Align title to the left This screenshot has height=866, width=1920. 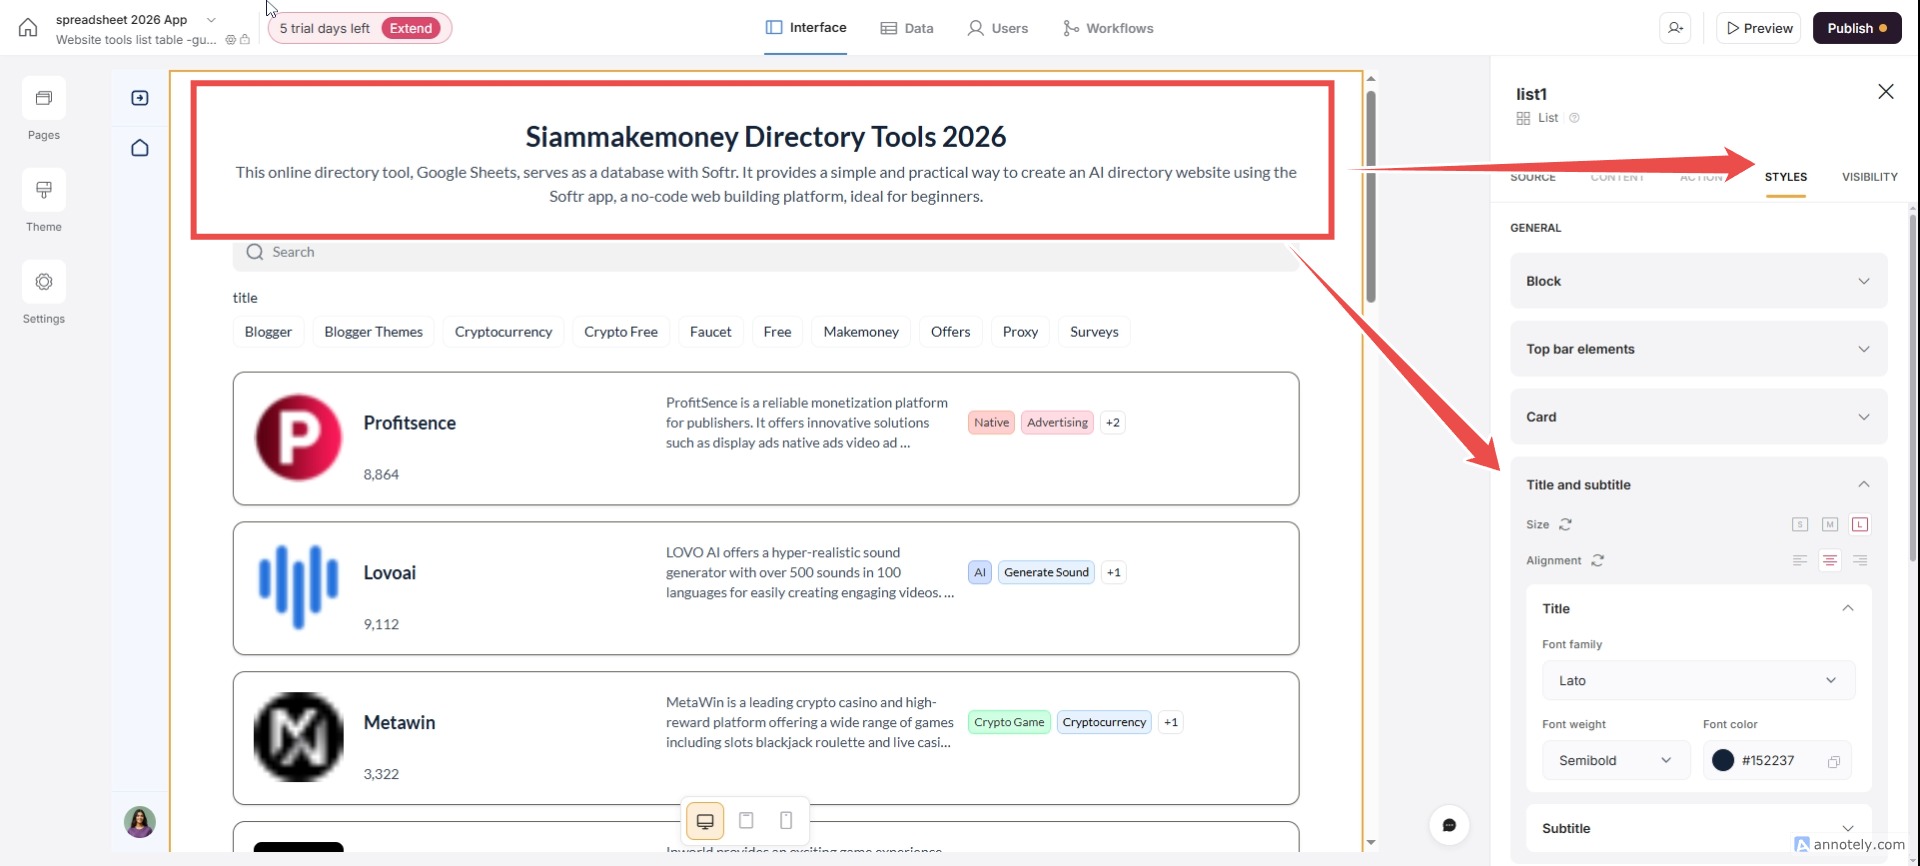click(x=1800, y=560)
